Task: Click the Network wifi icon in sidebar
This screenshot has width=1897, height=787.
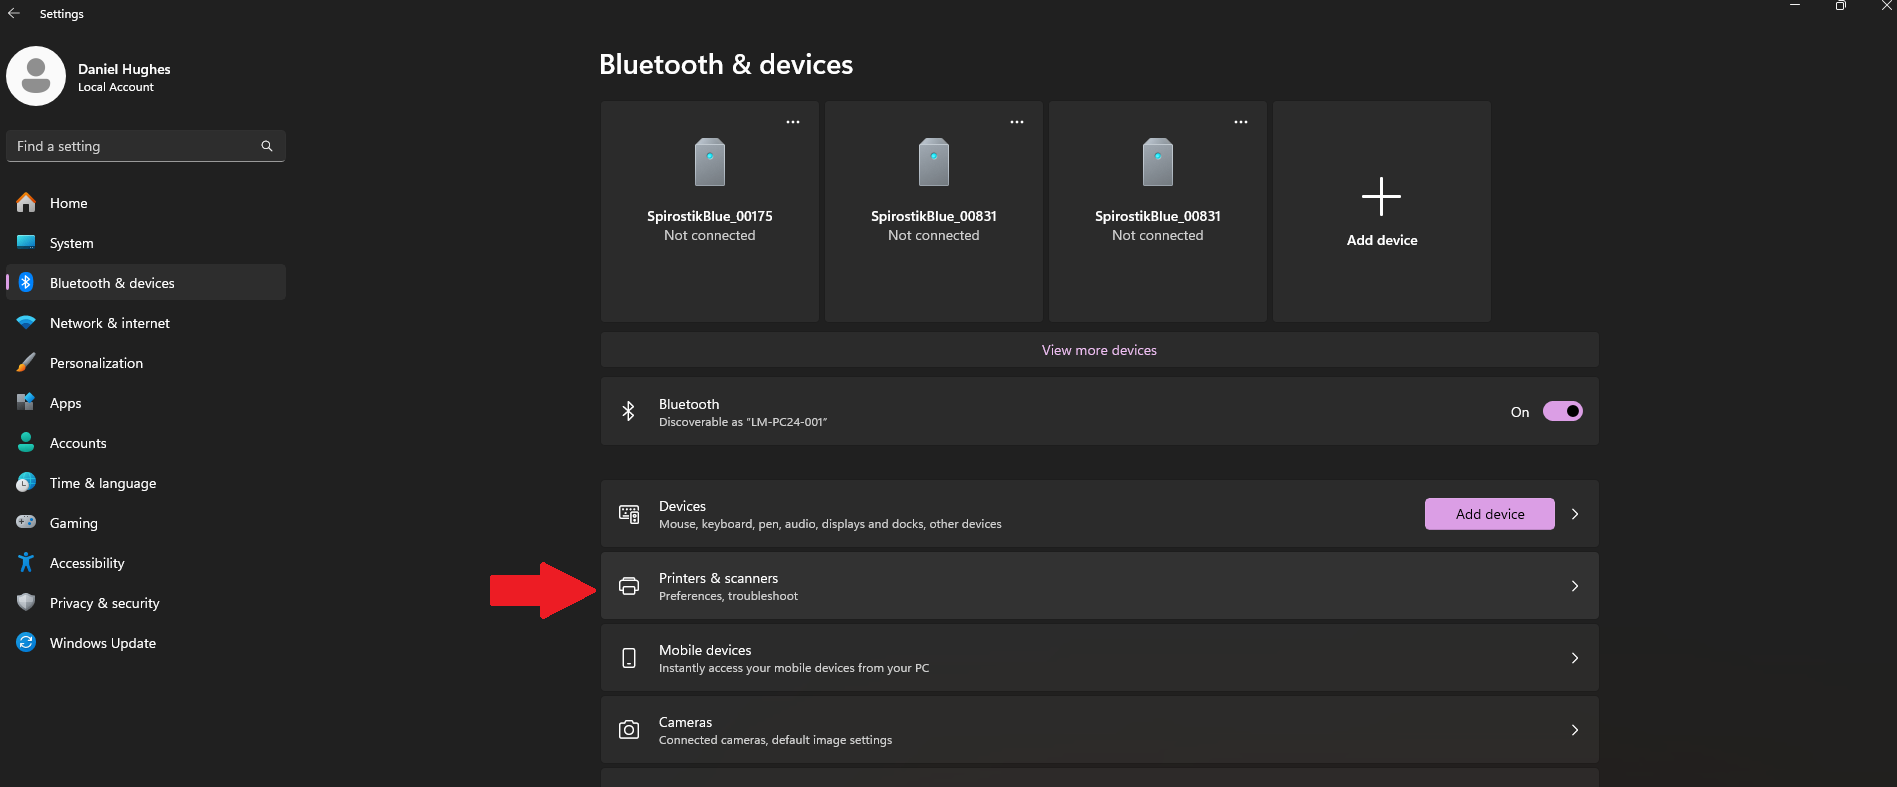Action: coord(26,323)
